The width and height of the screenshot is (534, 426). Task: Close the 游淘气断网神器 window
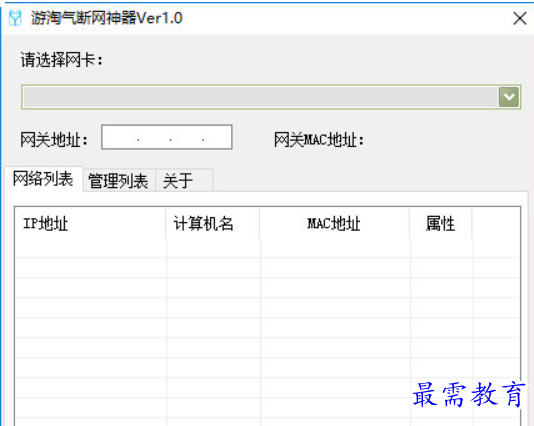519,18
